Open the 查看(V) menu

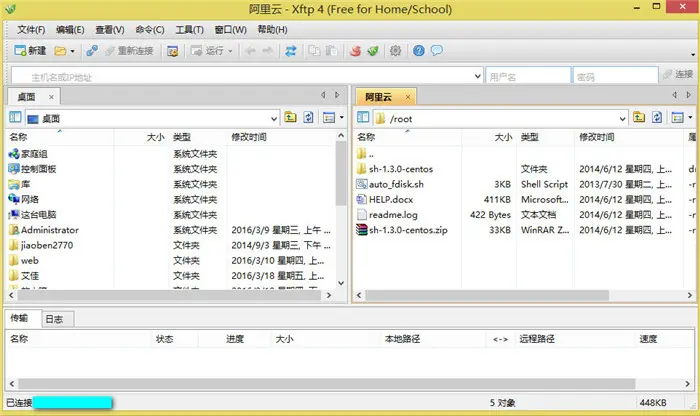point(110,29)
